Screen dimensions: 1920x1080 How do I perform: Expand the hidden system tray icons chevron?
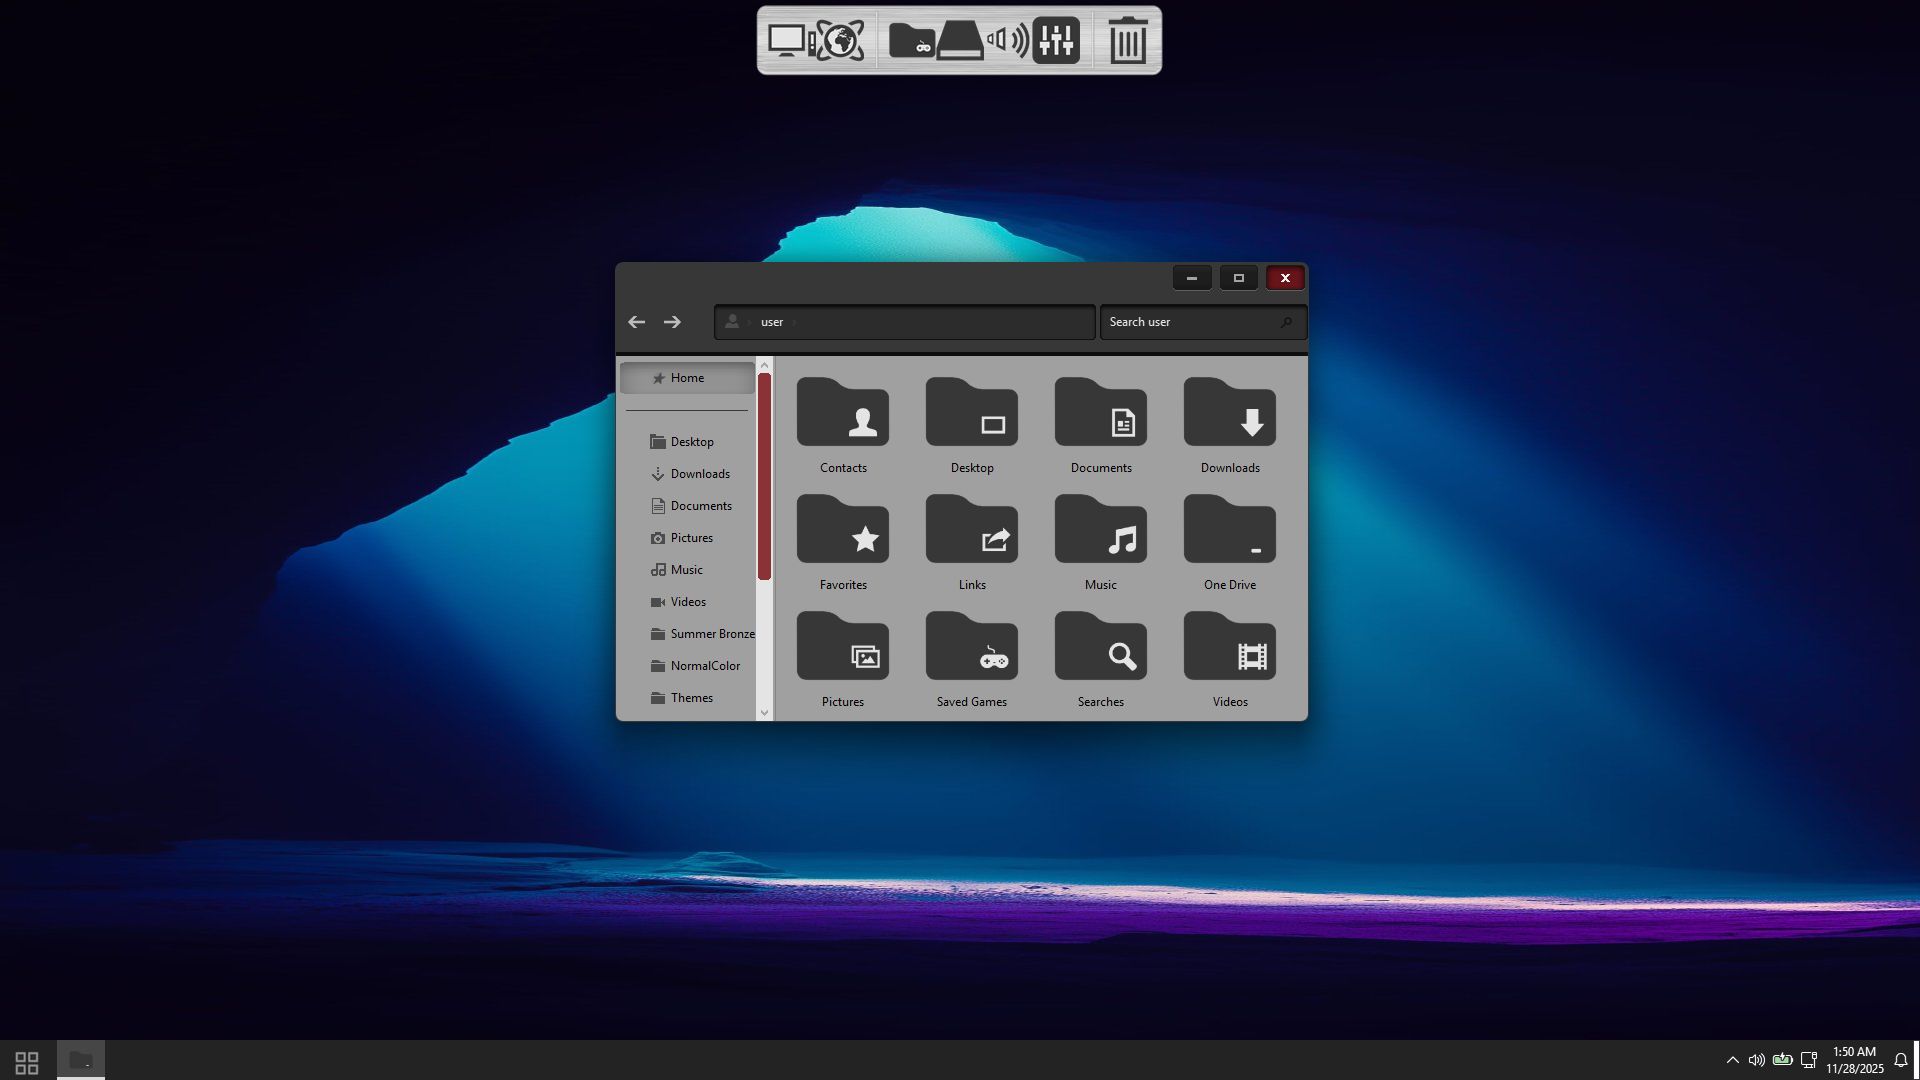click(x=1732, y=1060)
